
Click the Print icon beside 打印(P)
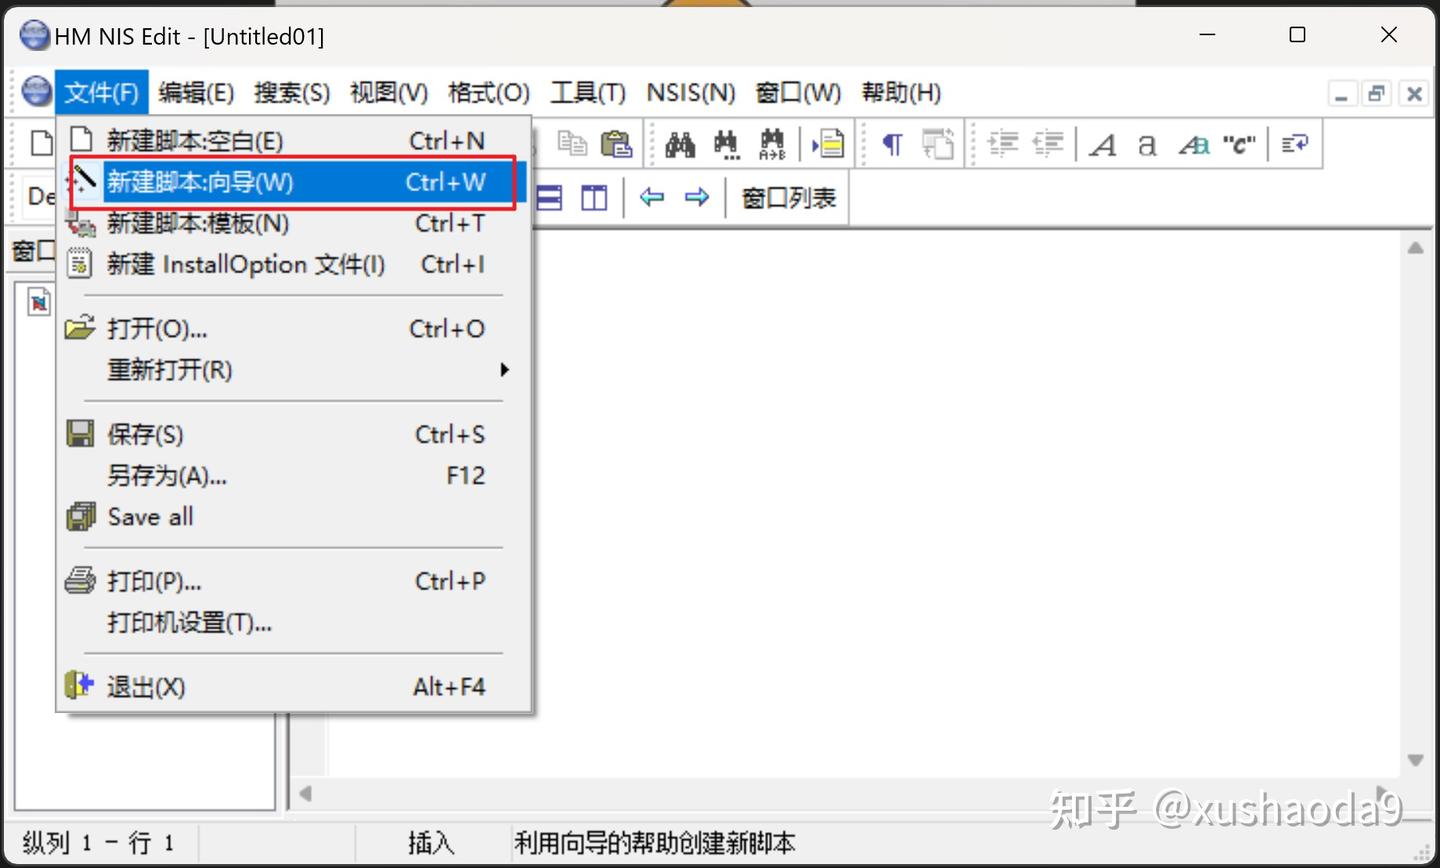click(80, 580)
